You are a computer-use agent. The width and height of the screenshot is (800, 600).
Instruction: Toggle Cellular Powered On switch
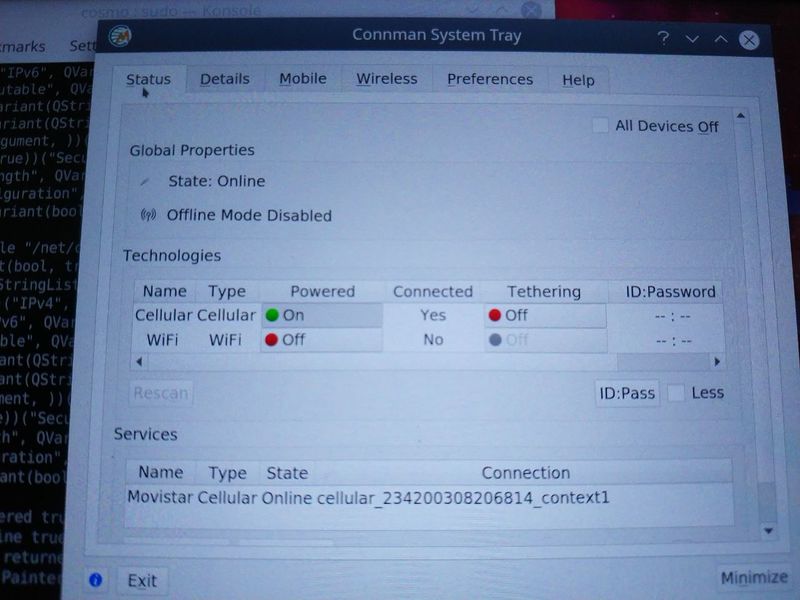point(321,315)
